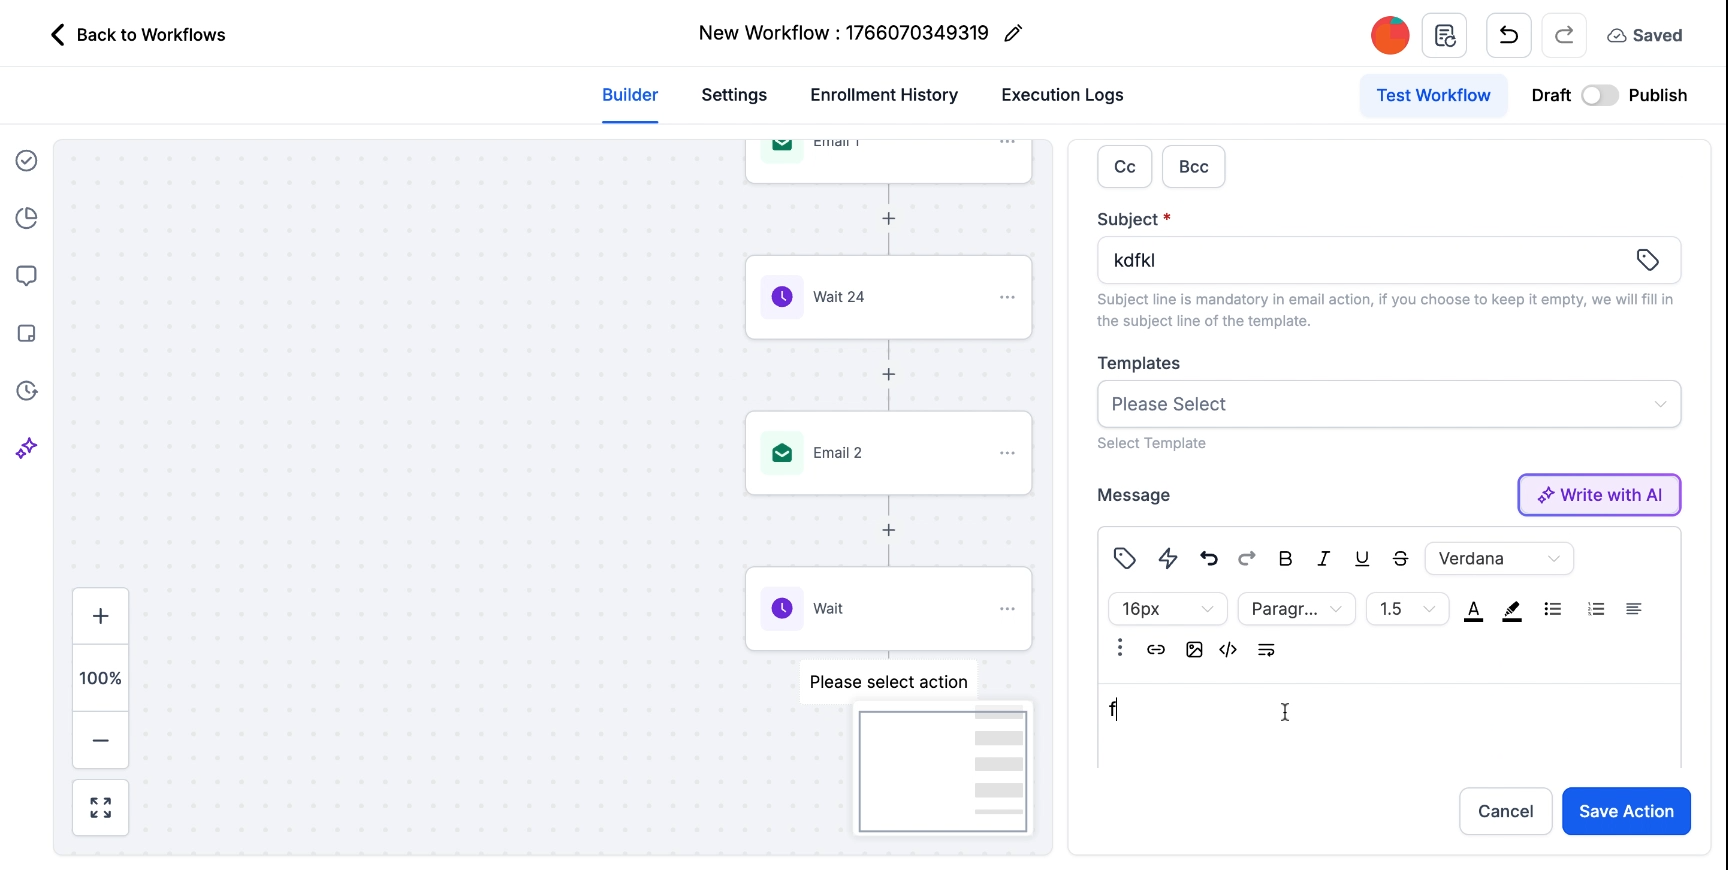Open the Templates dropdown
Viewport: 1728px width, 870px height.
click(1388, 404)
